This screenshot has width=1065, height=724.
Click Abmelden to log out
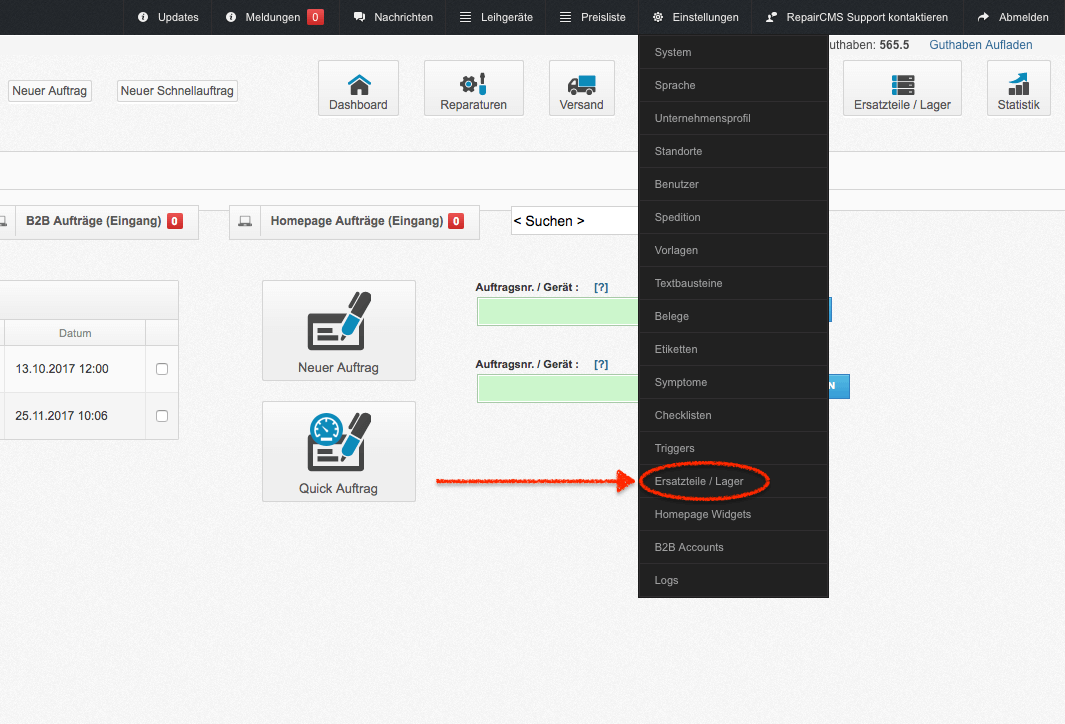tap(1015, 17)
